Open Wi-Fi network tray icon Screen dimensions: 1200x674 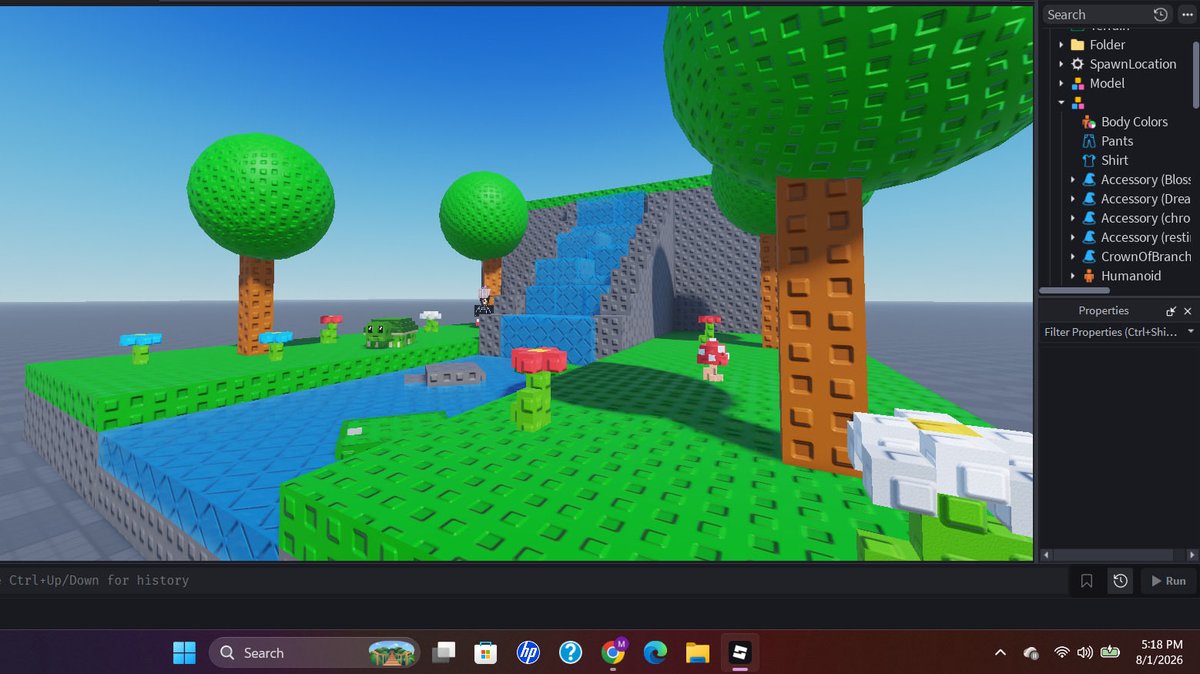(x=1061, y=653)
